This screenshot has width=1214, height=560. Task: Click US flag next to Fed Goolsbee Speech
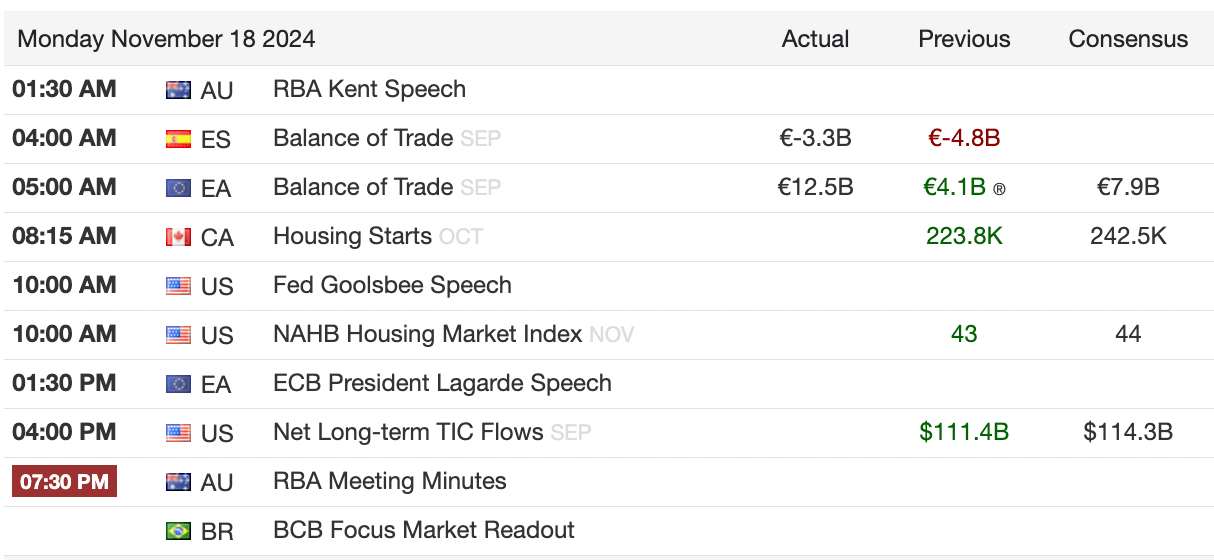178,286
